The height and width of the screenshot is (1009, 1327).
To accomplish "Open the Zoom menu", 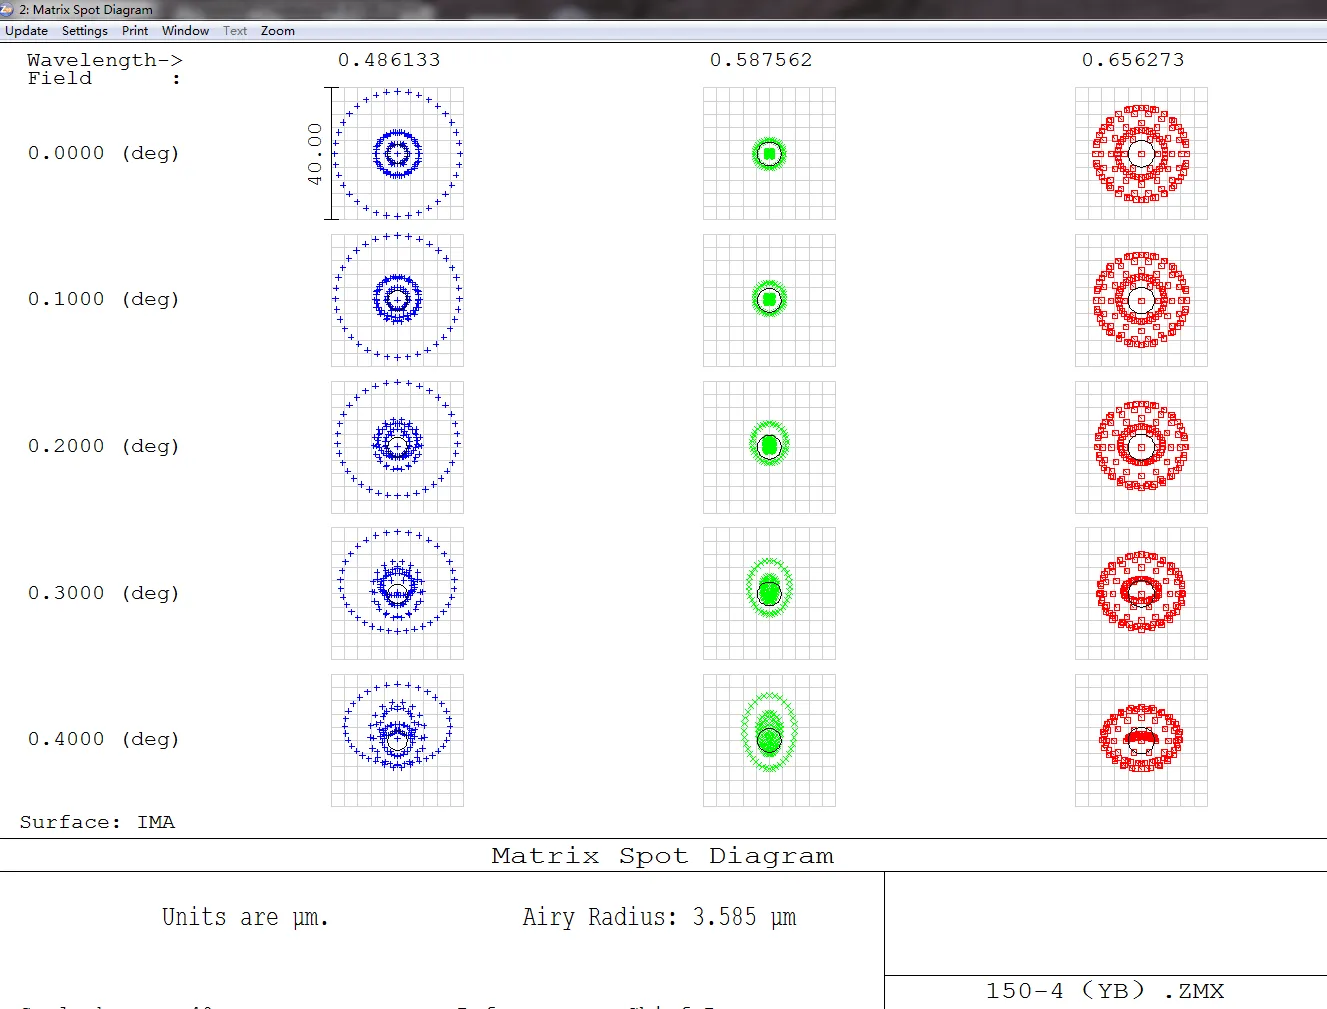I will click(x=278, y=31).
